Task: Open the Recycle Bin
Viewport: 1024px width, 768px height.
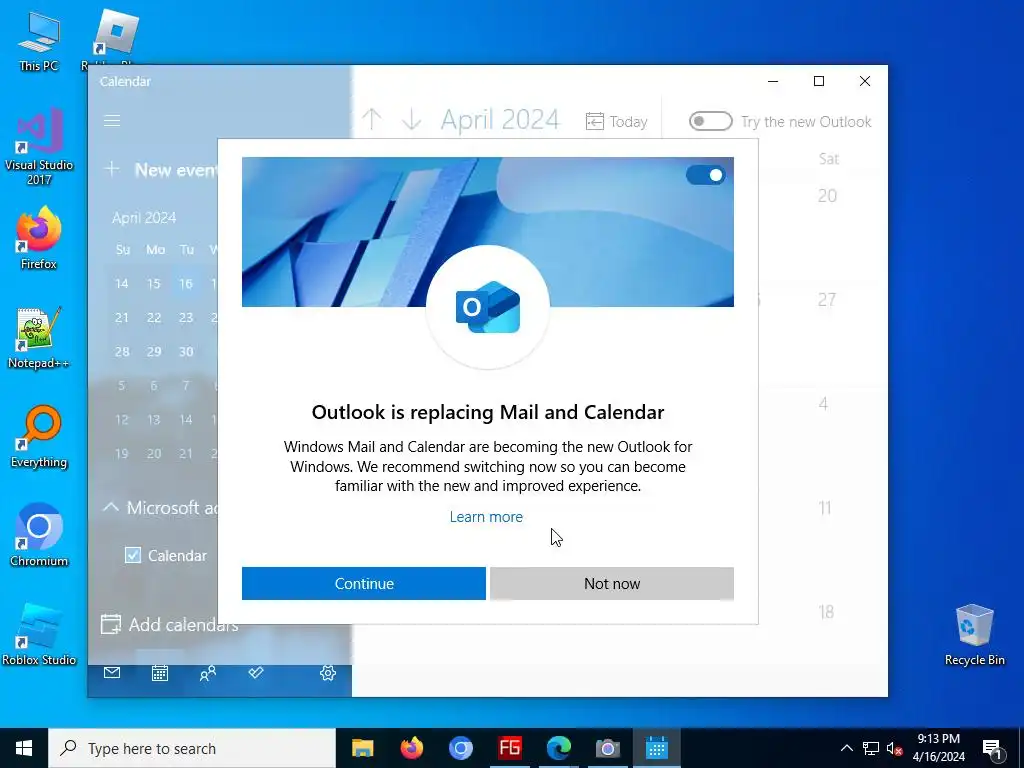Action: coord(974,633)
